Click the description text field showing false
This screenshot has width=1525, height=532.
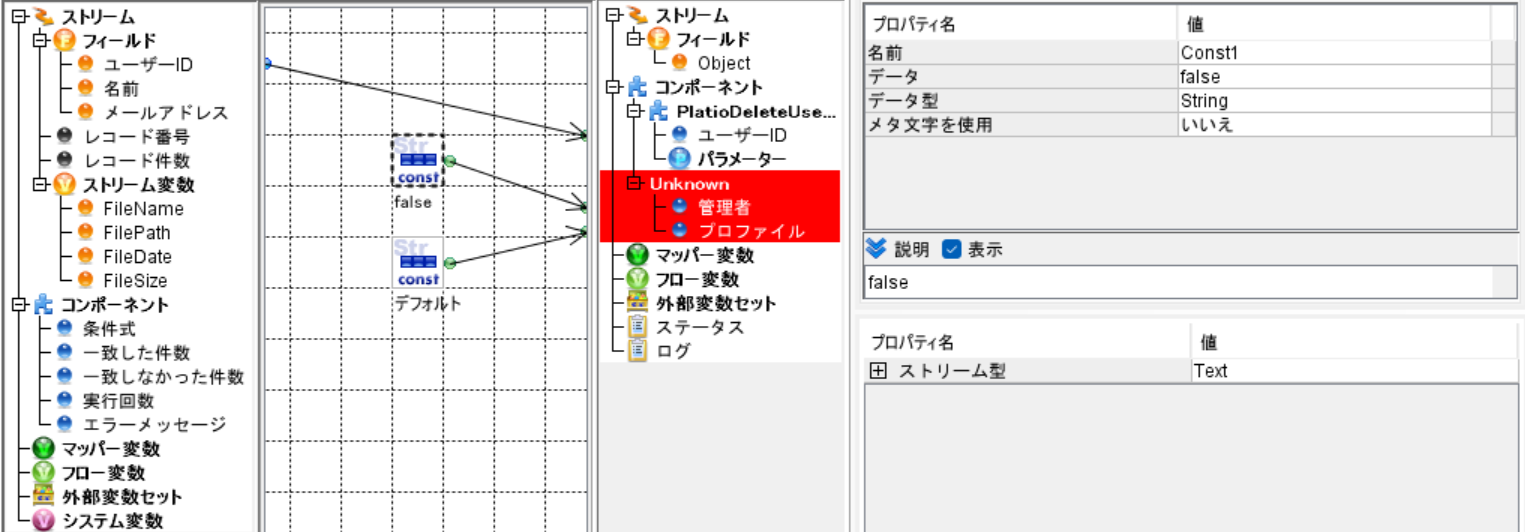tap(1178, 283)
